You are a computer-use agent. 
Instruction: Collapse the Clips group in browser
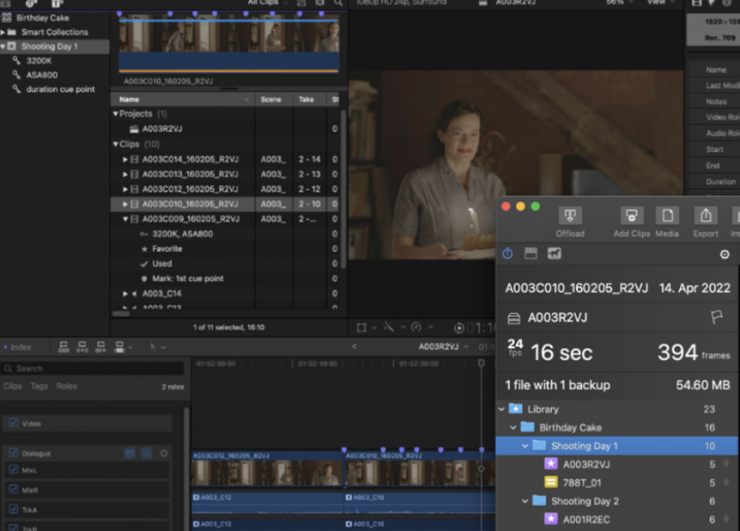click(x=116, y=144)
